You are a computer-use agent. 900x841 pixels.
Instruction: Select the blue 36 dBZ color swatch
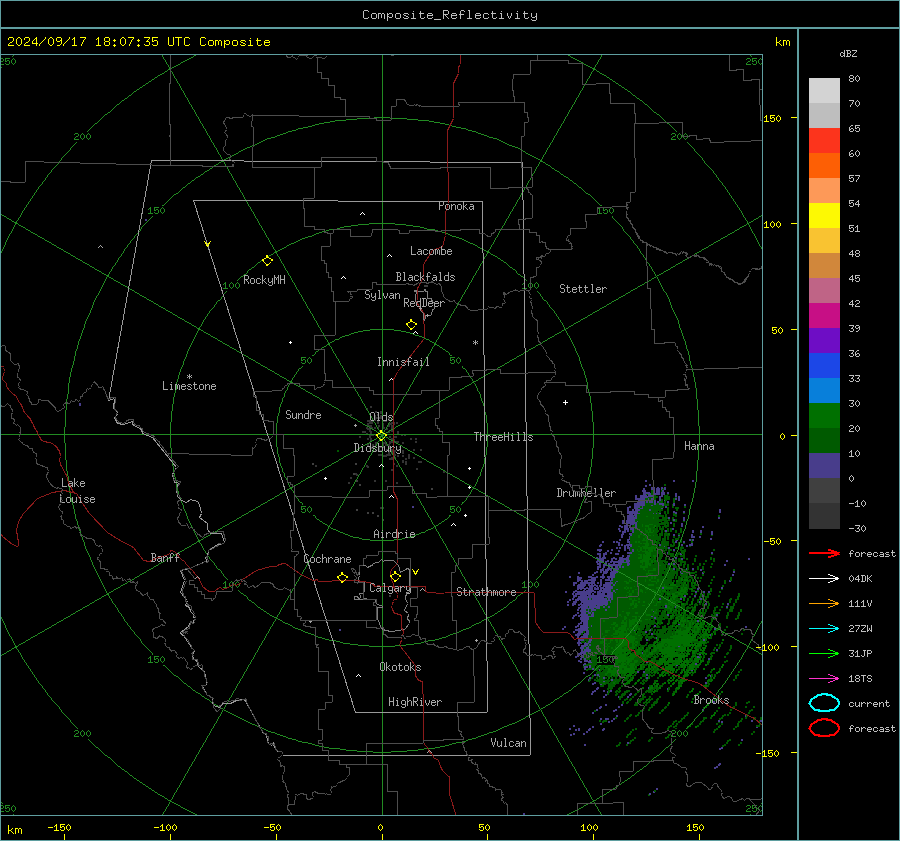[x=824, y=366]
